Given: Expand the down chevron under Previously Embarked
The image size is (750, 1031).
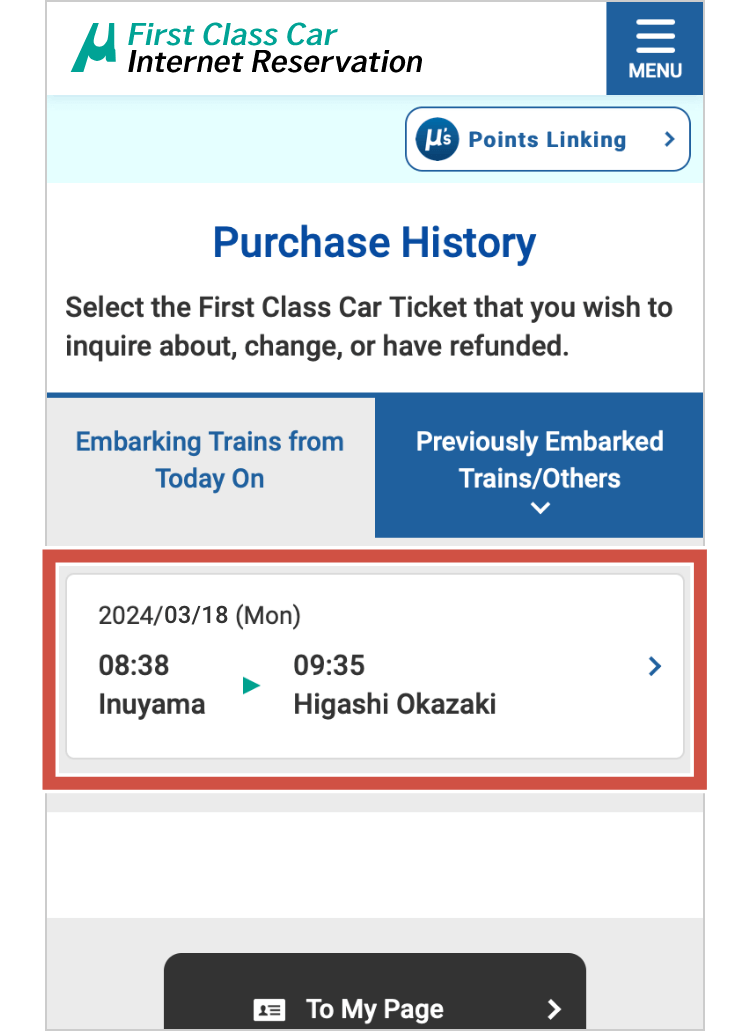Looking at the screenshot, I should [540, 508].
